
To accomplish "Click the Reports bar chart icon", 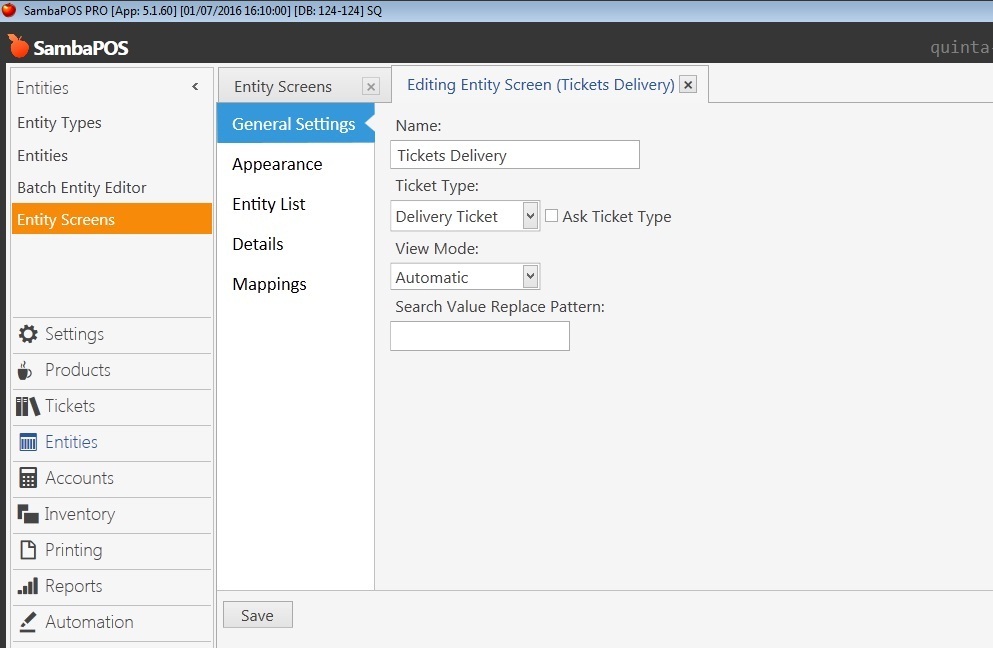I will click(x=28, y=586).
